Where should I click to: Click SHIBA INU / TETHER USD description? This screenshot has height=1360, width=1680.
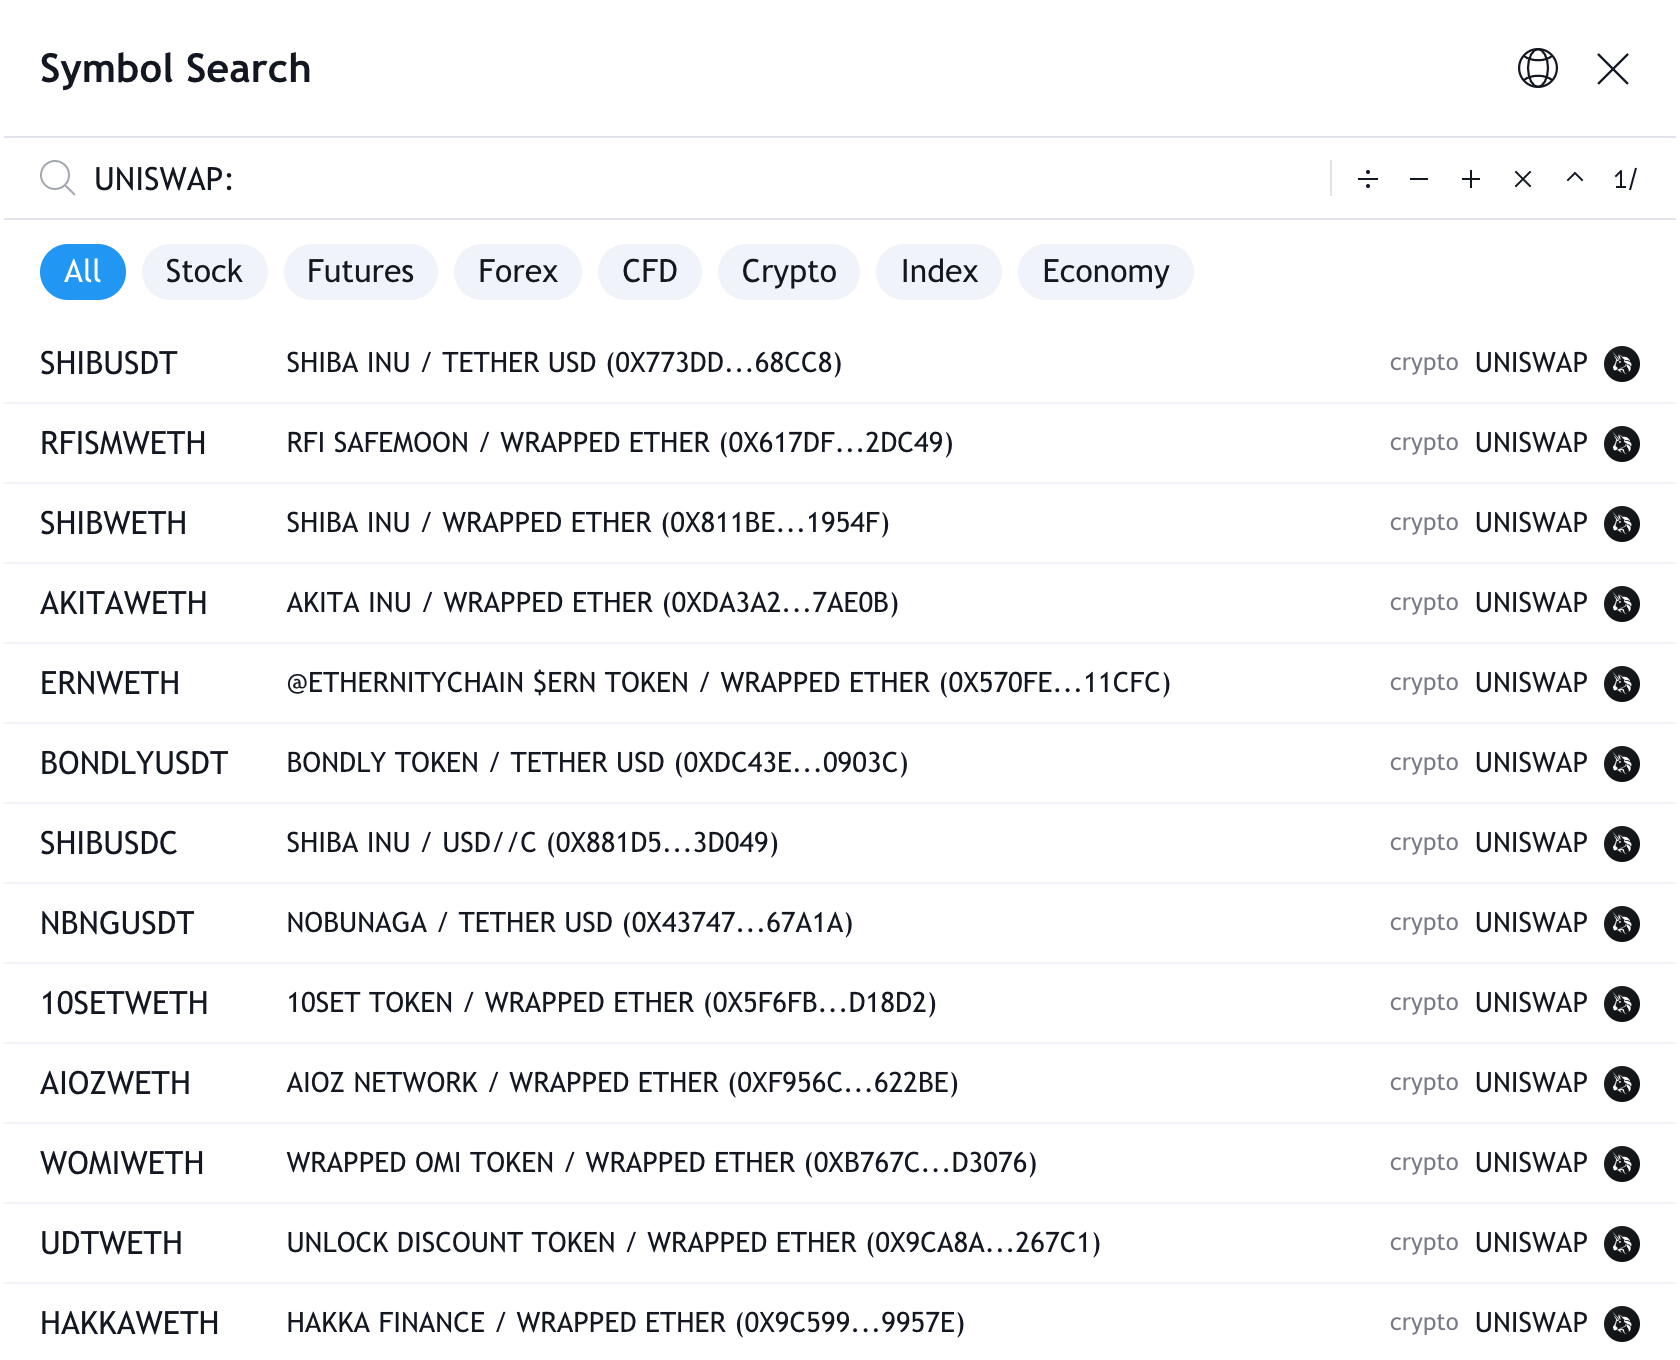(564, 363)
